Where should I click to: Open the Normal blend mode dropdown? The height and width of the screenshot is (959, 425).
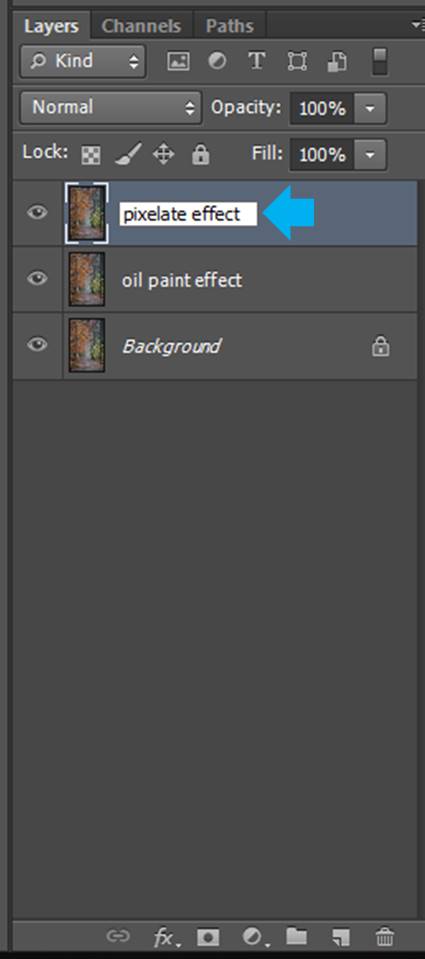[x=111, y=108]
